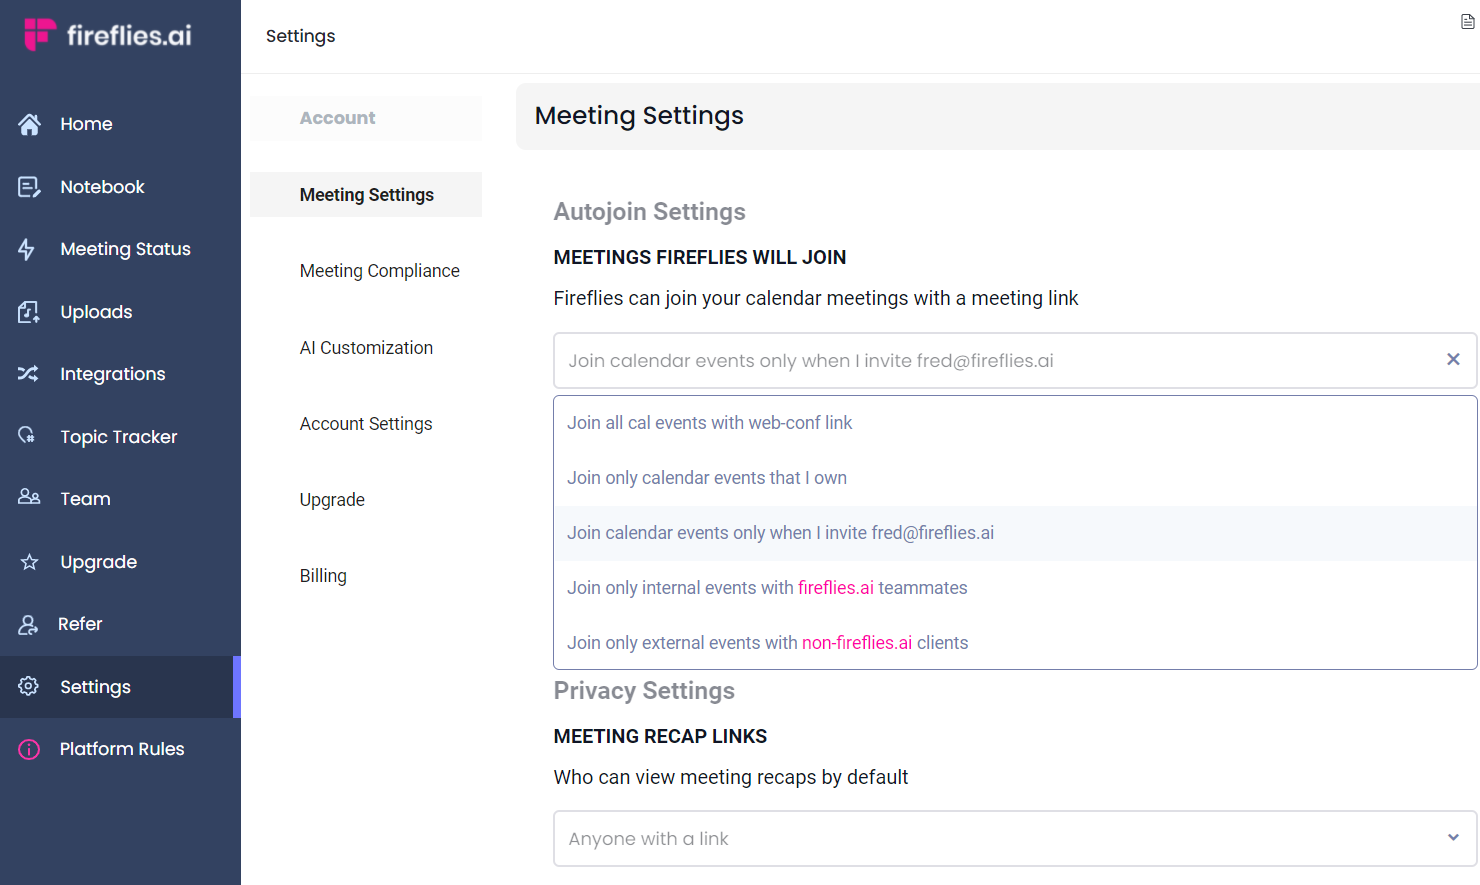
Task: Choose Join only external events with clients
Action: [1015, 643]
